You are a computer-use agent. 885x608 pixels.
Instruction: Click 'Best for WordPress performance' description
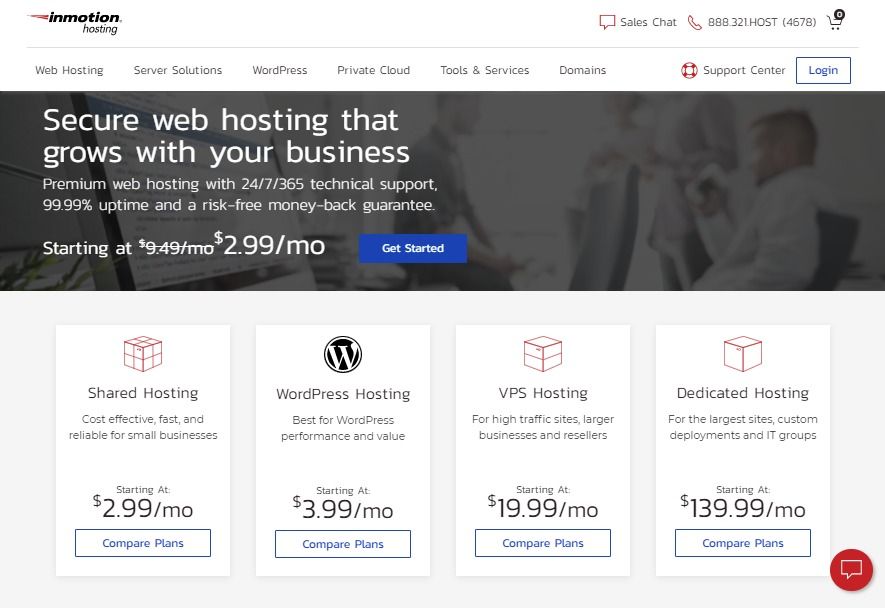[343, 428]
